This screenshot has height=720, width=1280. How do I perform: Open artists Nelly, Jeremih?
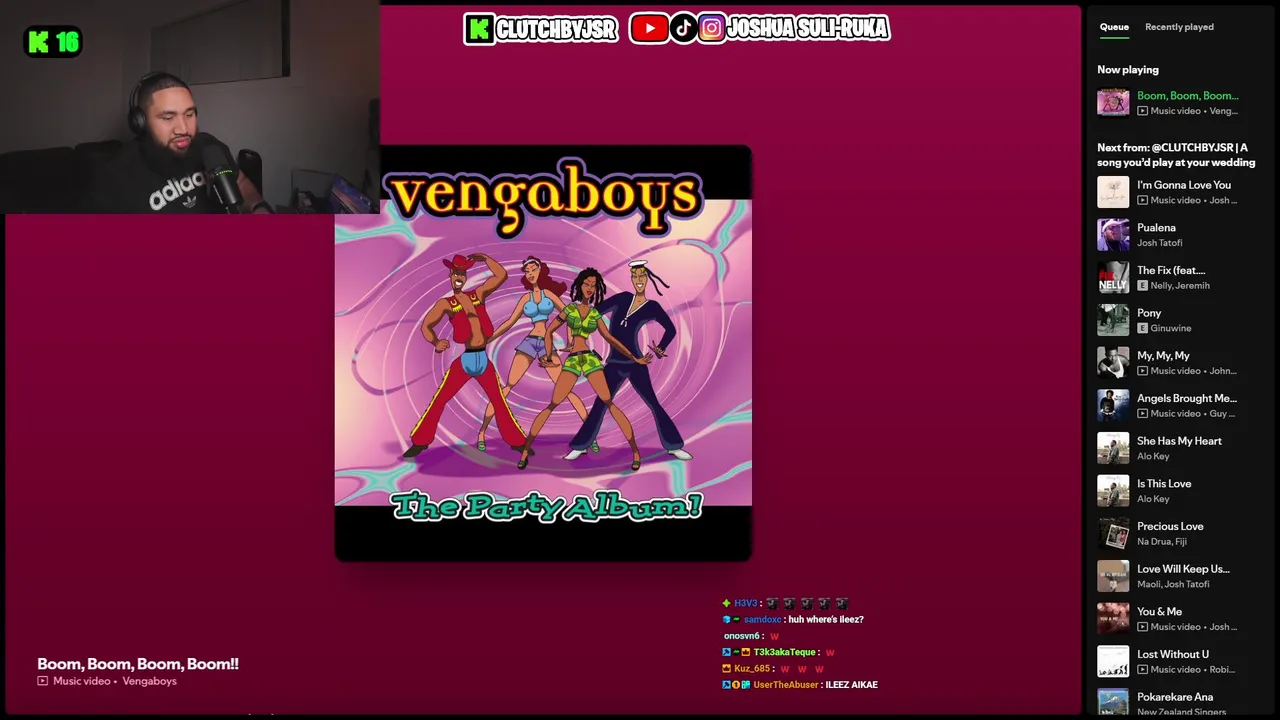(x=1180, y=286)
